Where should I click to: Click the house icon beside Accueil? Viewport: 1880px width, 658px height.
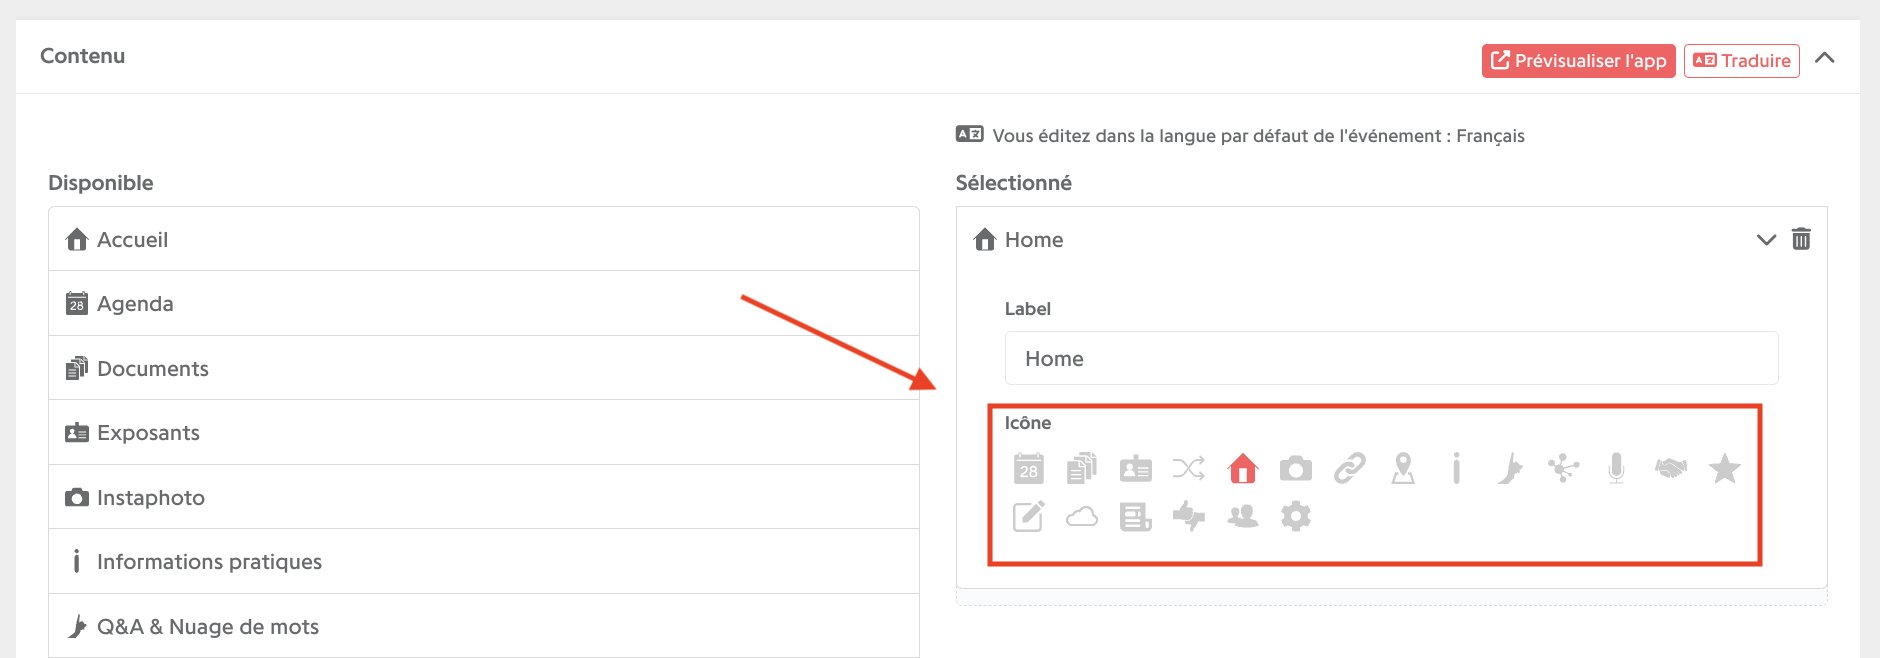click(77, 239)
